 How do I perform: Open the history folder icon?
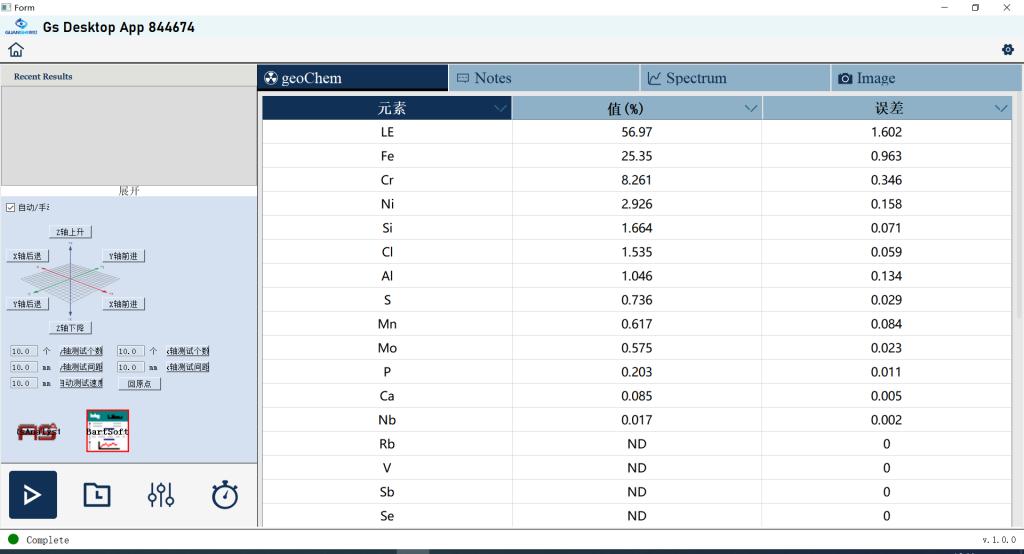pos(97,494)
